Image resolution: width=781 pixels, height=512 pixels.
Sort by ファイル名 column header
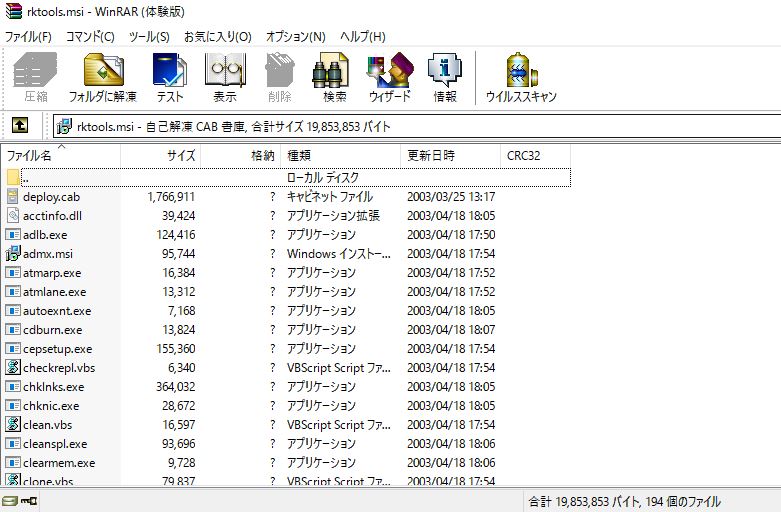tap(61, 155)
